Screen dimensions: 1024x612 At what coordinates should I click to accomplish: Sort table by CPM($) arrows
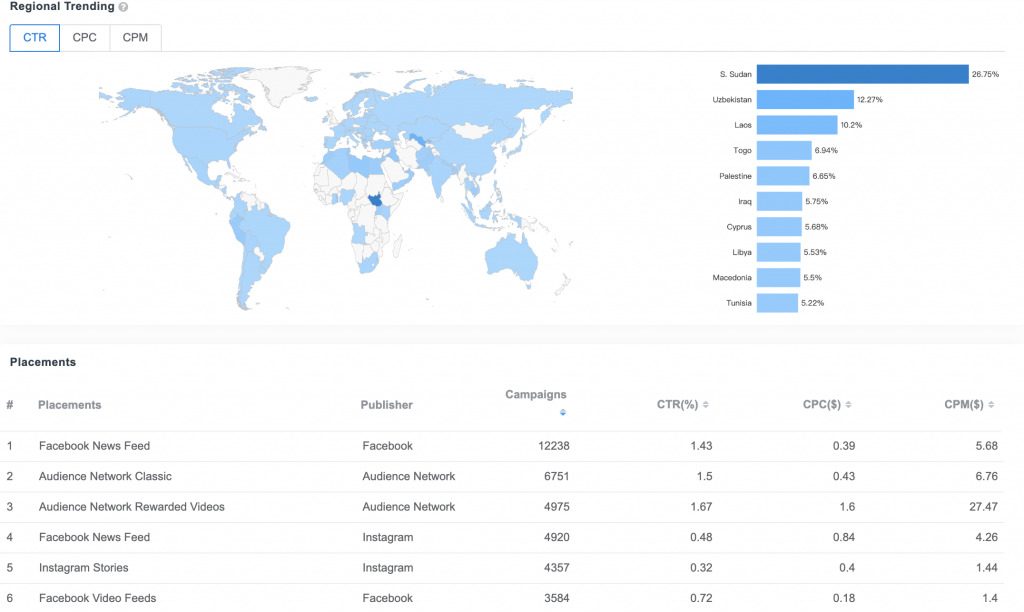click(991, 405)
